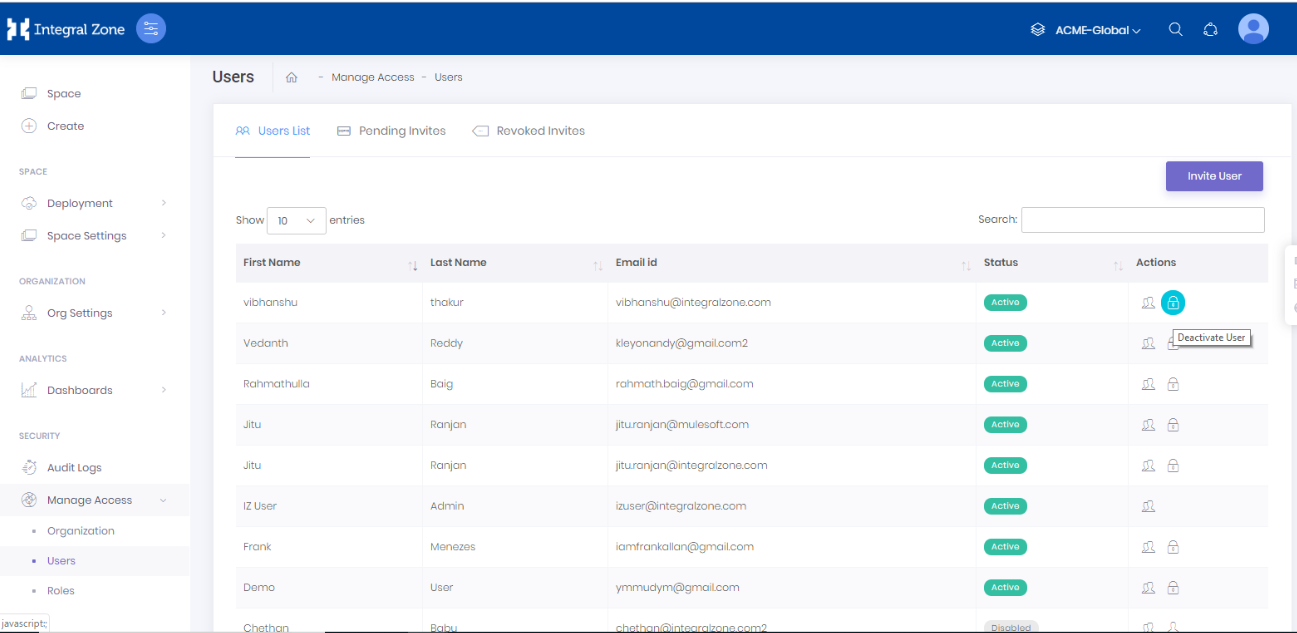Viewport: 1297px width, 633px height.
Task: Click email ymmudym@gmail.com
Action: coord(678,588)
